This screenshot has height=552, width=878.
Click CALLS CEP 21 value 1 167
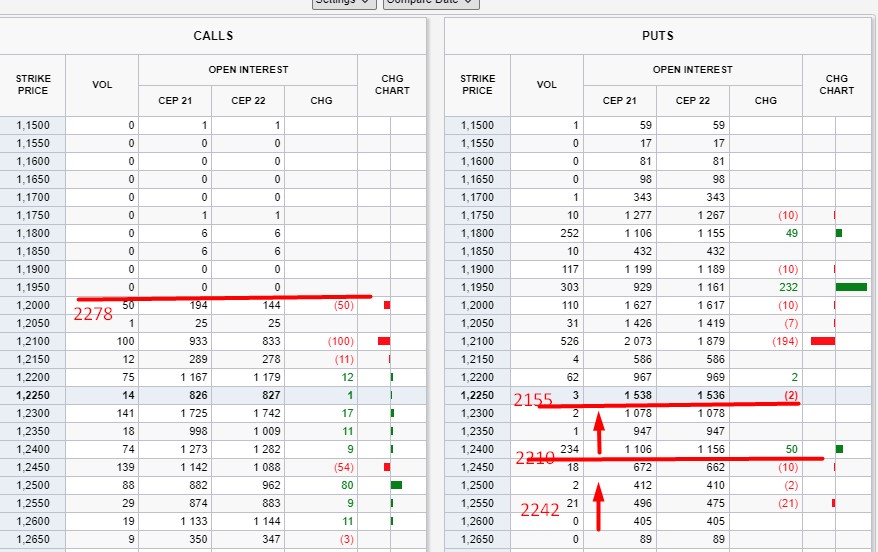(194, 377)
